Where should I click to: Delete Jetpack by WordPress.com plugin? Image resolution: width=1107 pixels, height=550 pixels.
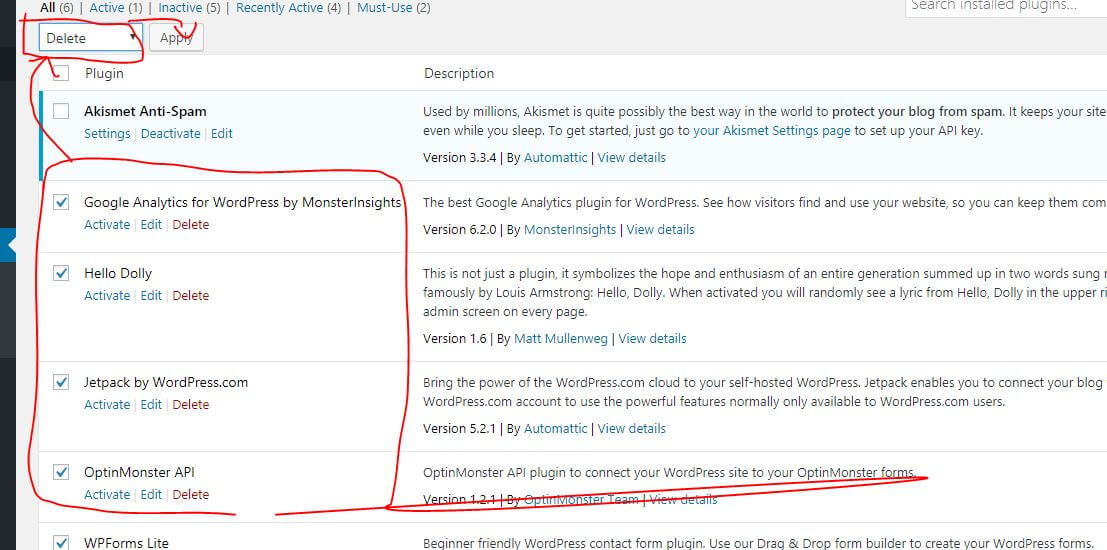pos(191,405)
